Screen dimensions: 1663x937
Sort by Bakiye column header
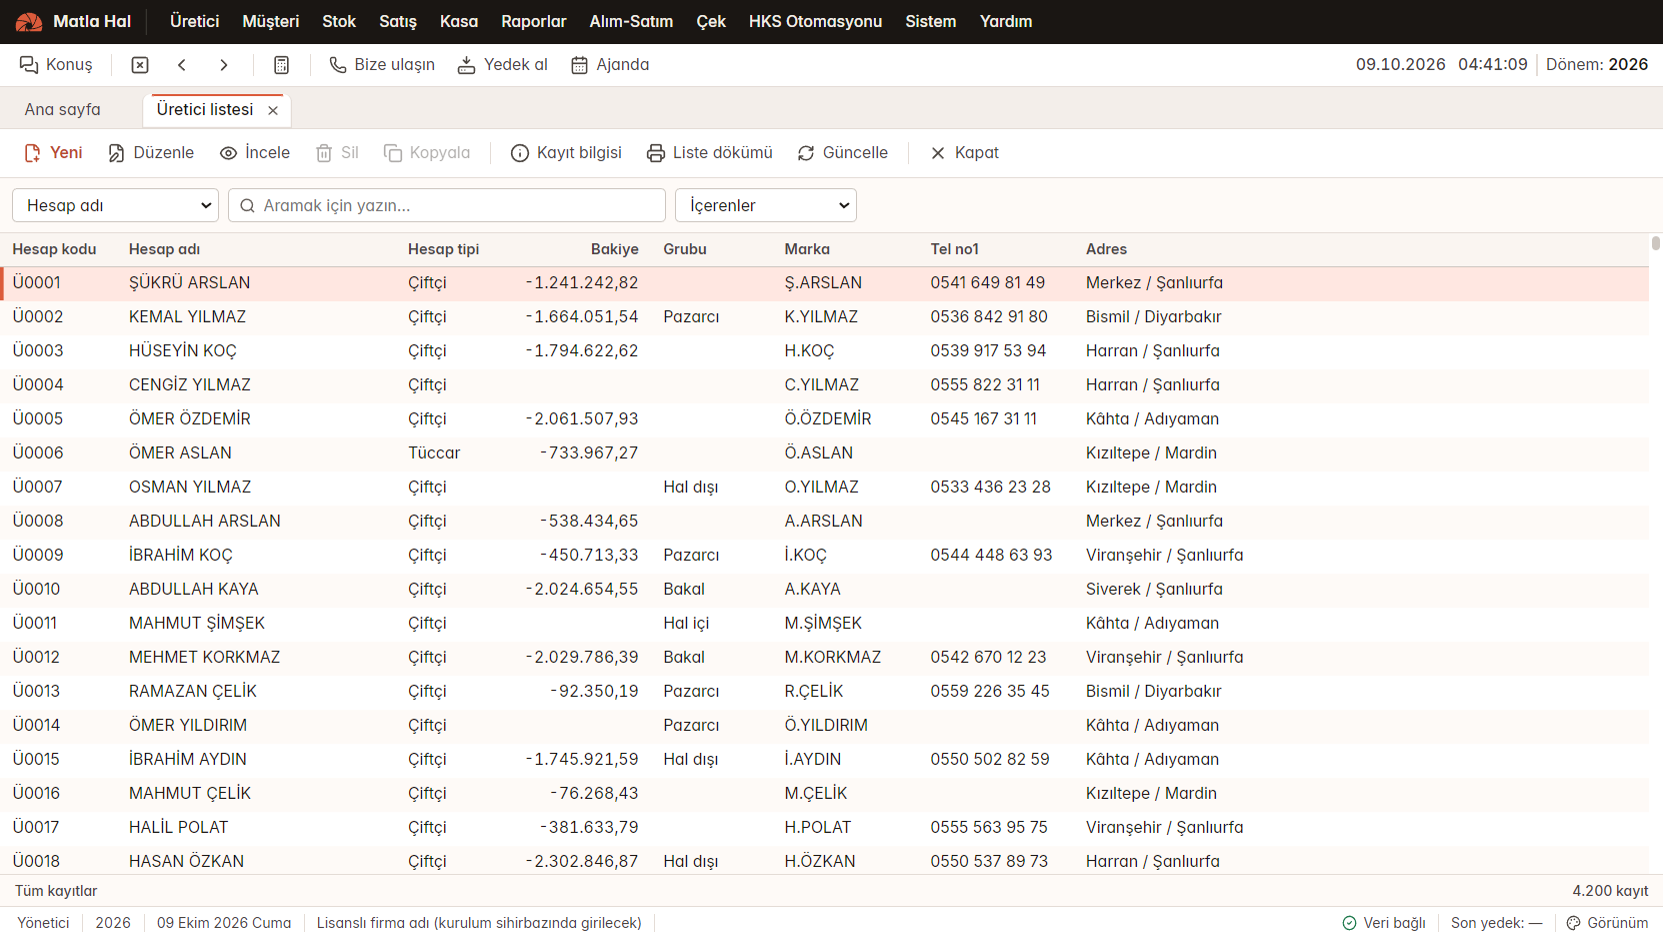614,249
